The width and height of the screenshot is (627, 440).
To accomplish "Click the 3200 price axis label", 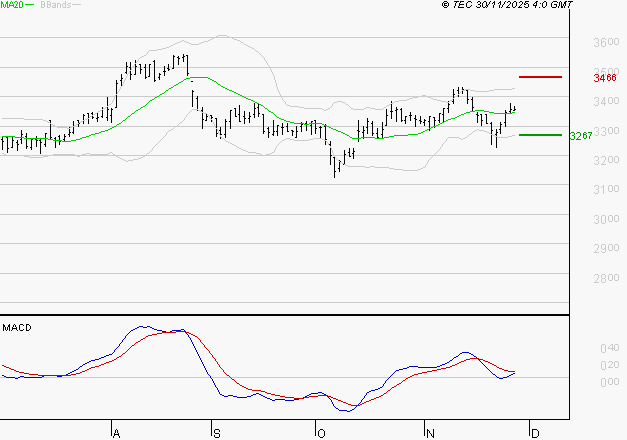I will 606,160.
